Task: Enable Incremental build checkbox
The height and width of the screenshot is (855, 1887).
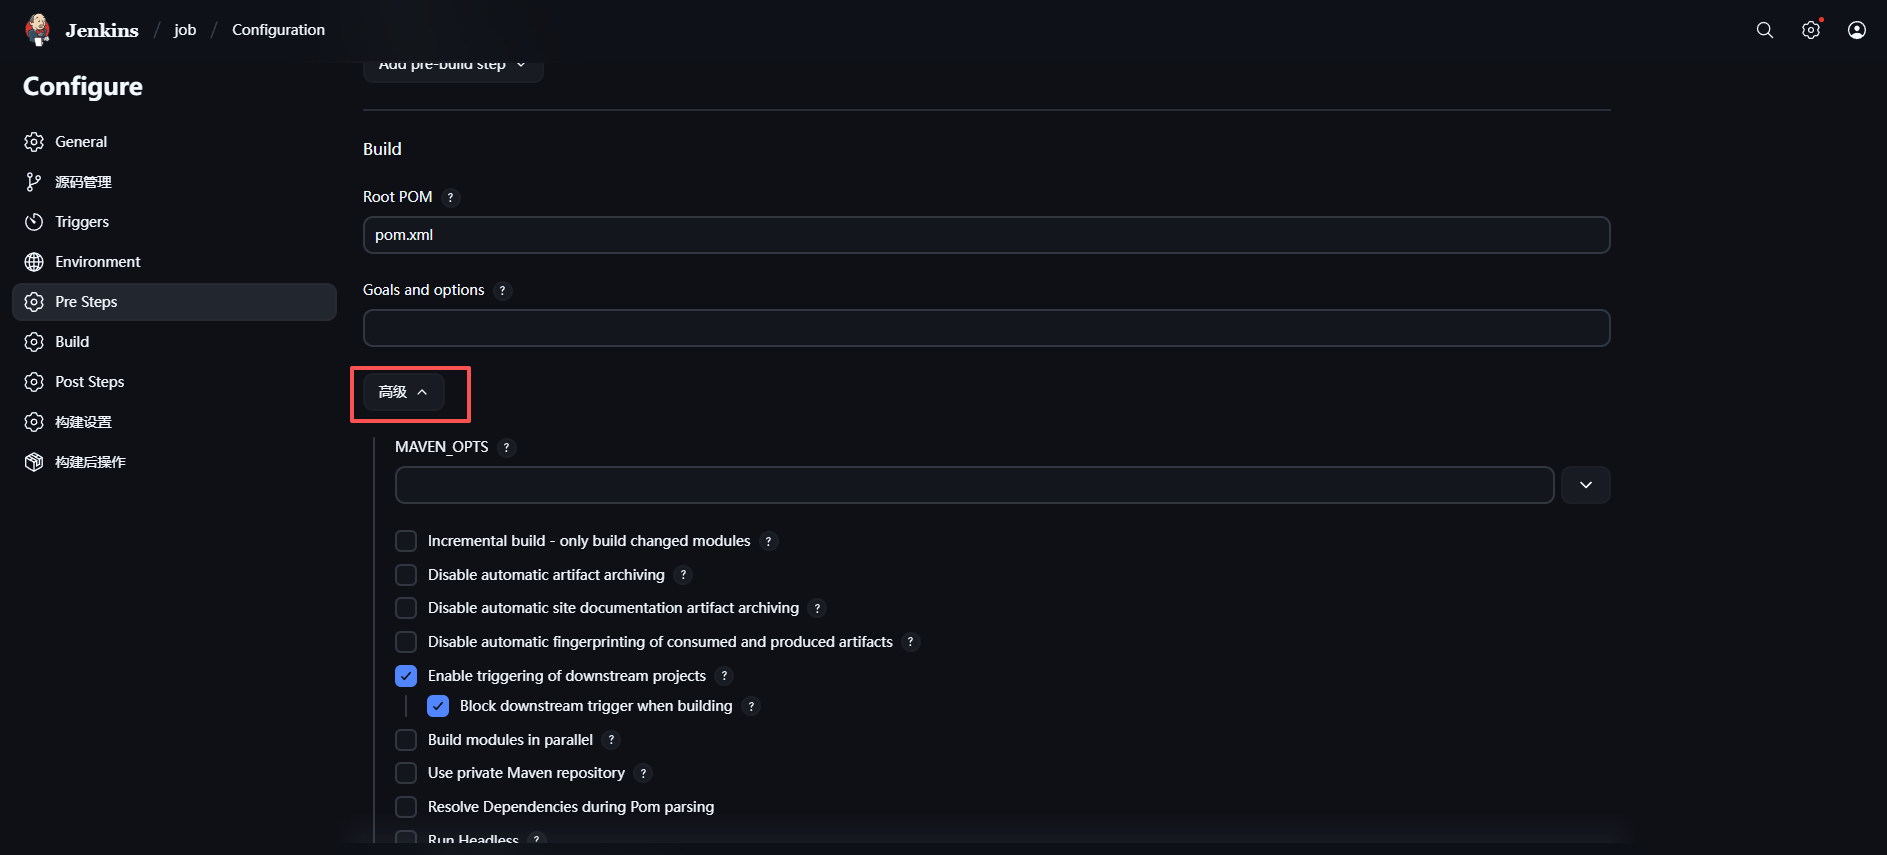Action: [x=406, y=541]
